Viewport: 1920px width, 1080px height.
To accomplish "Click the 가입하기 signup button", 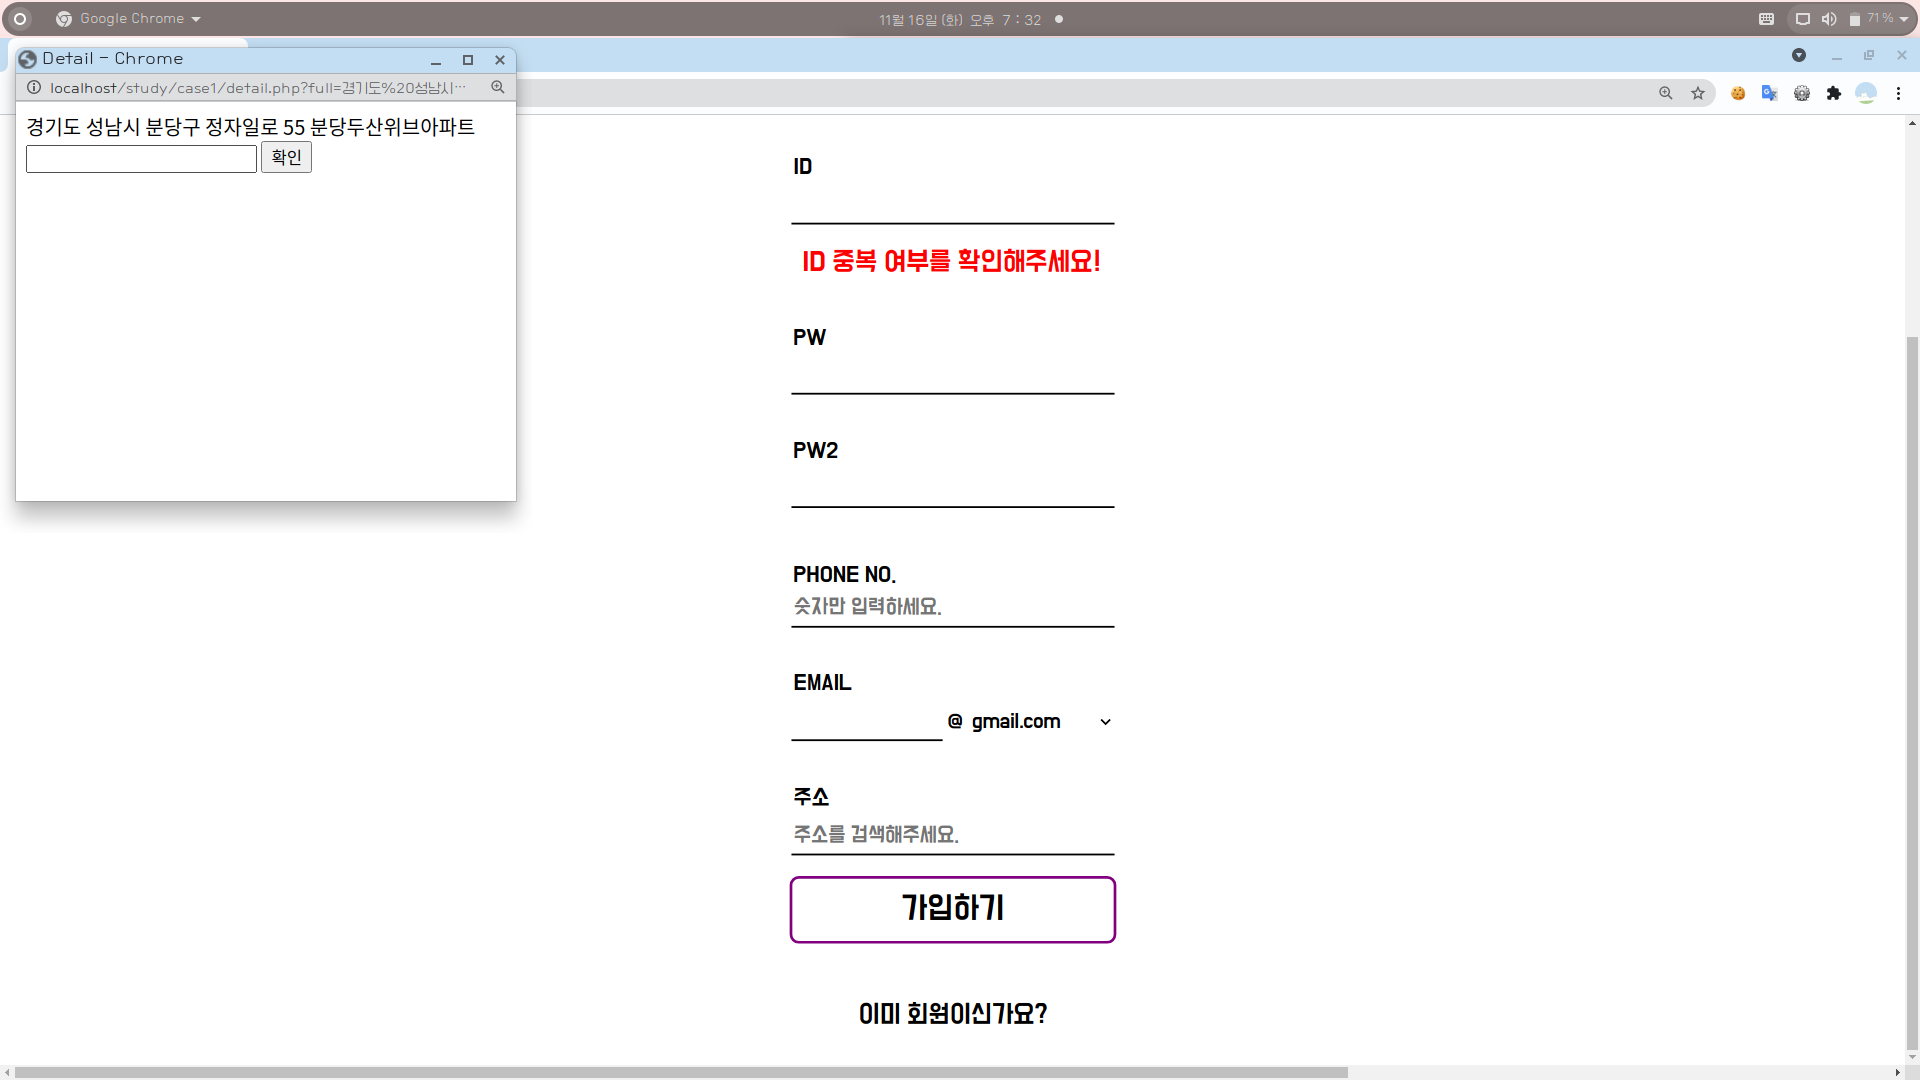I will [952, 909].
